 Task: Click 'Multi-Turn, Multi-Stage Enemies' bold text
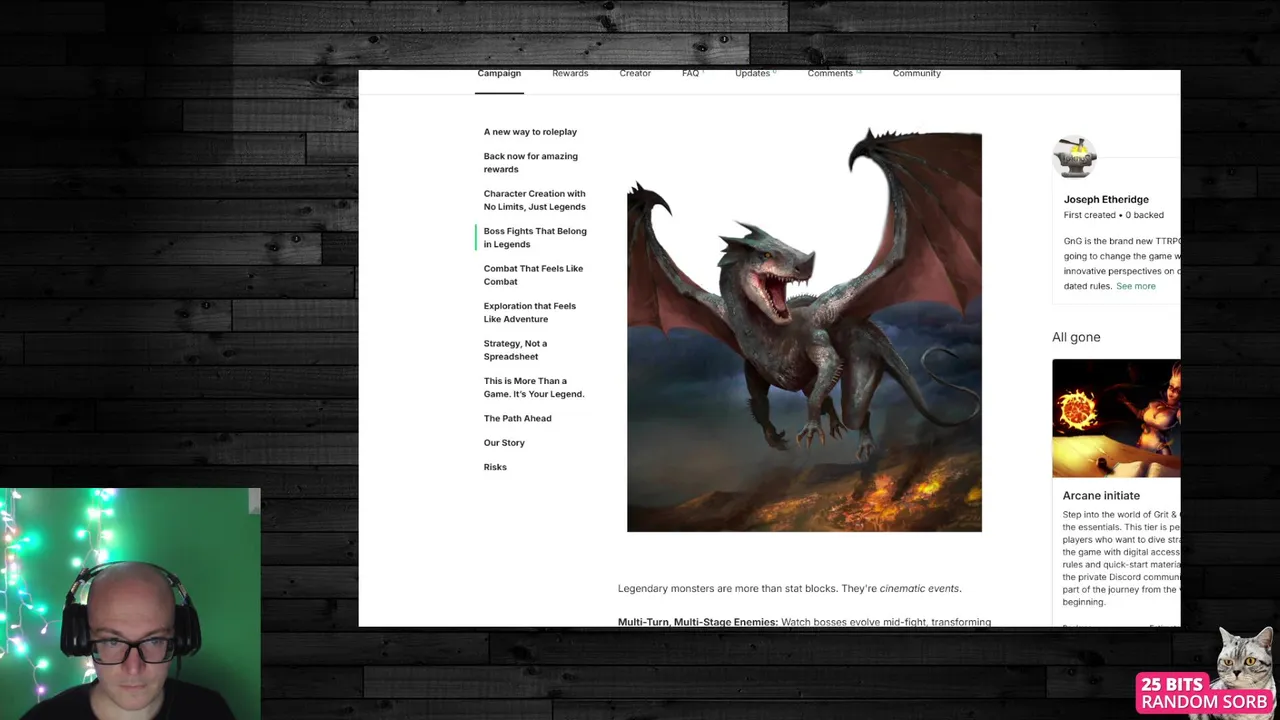click(697, 622)
